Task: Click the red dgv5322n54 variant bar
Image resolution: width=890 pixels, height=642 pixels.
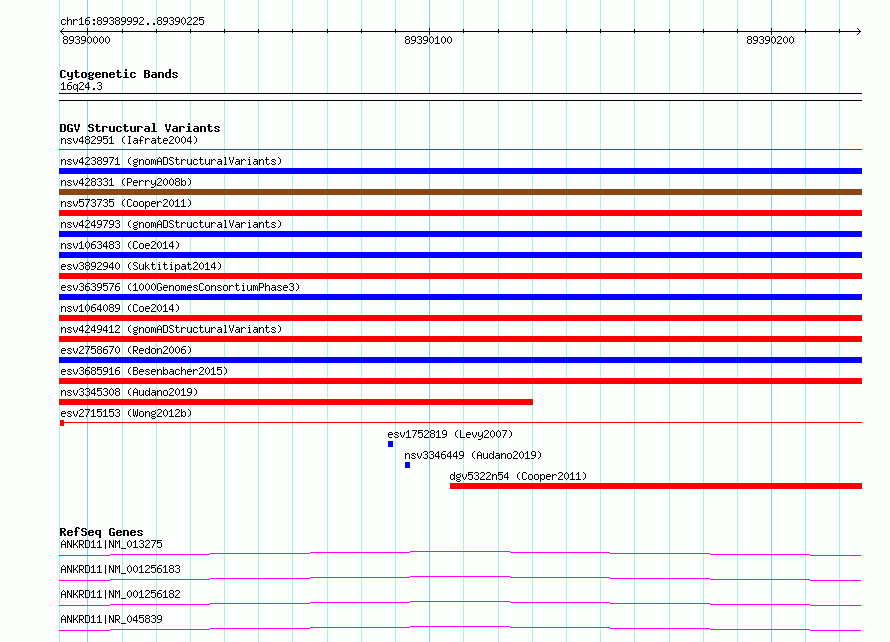Action: [x=656, y=486]
